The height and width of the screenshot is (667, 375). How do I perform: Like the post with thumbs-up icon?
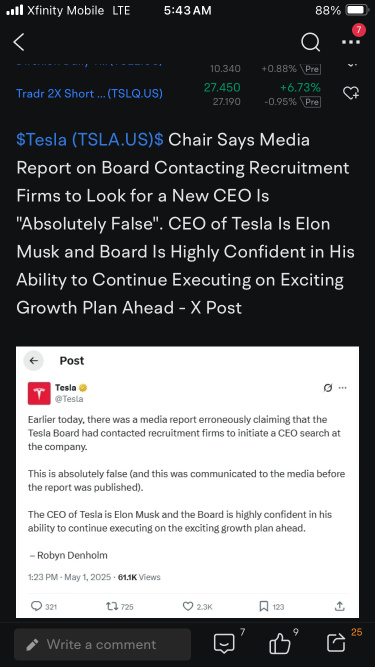[x=280, y=644]
